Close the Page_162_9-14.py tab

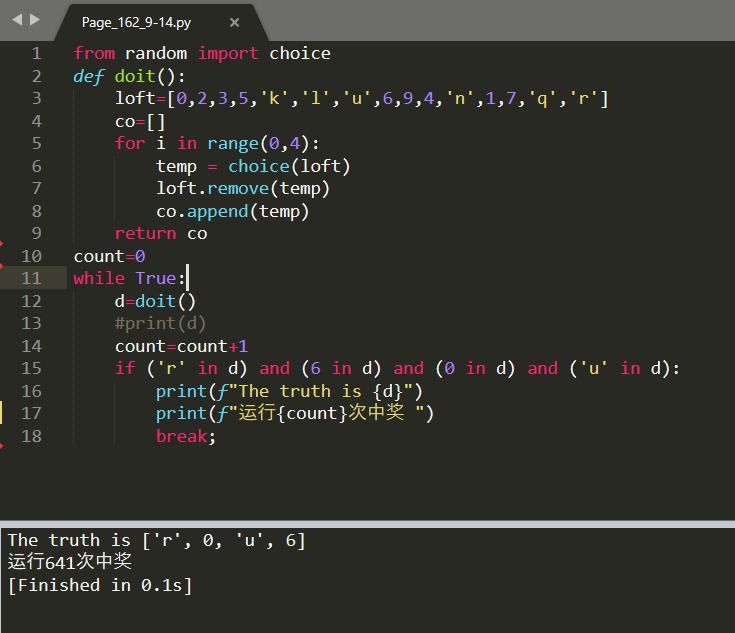[234, 22]
